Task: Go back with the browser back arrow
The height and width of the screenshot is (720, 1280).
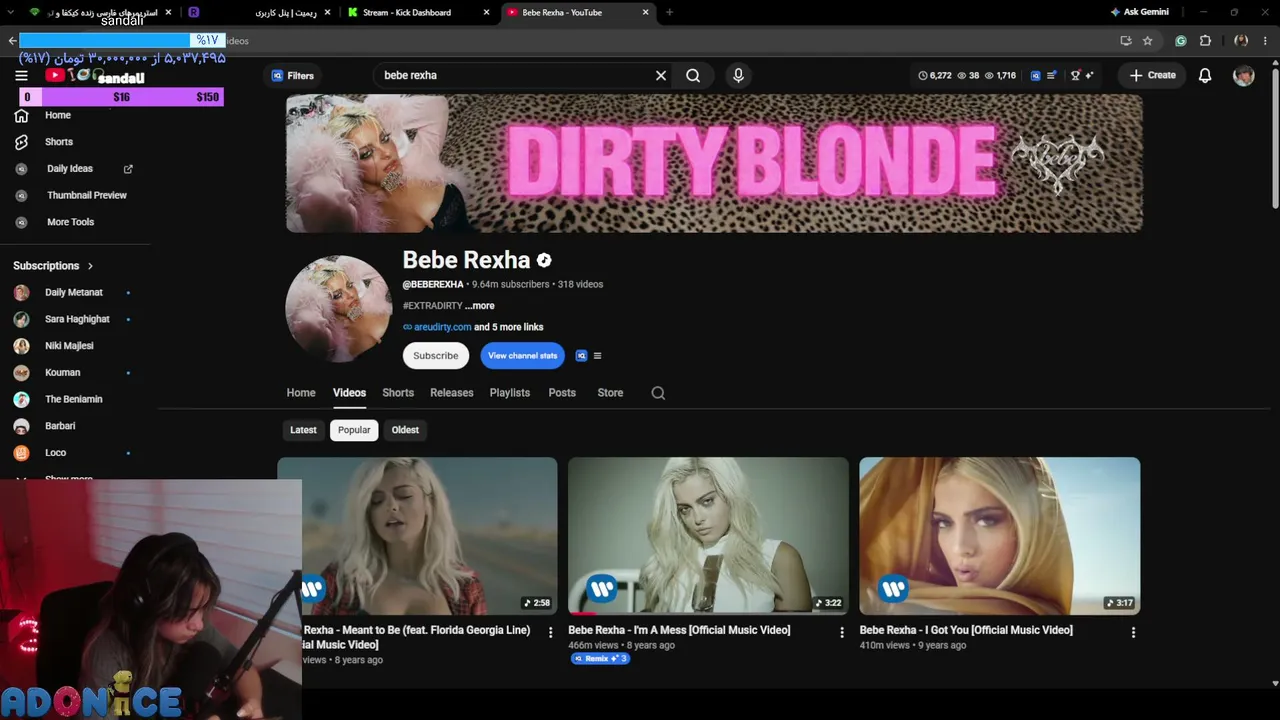Action: 12,41
